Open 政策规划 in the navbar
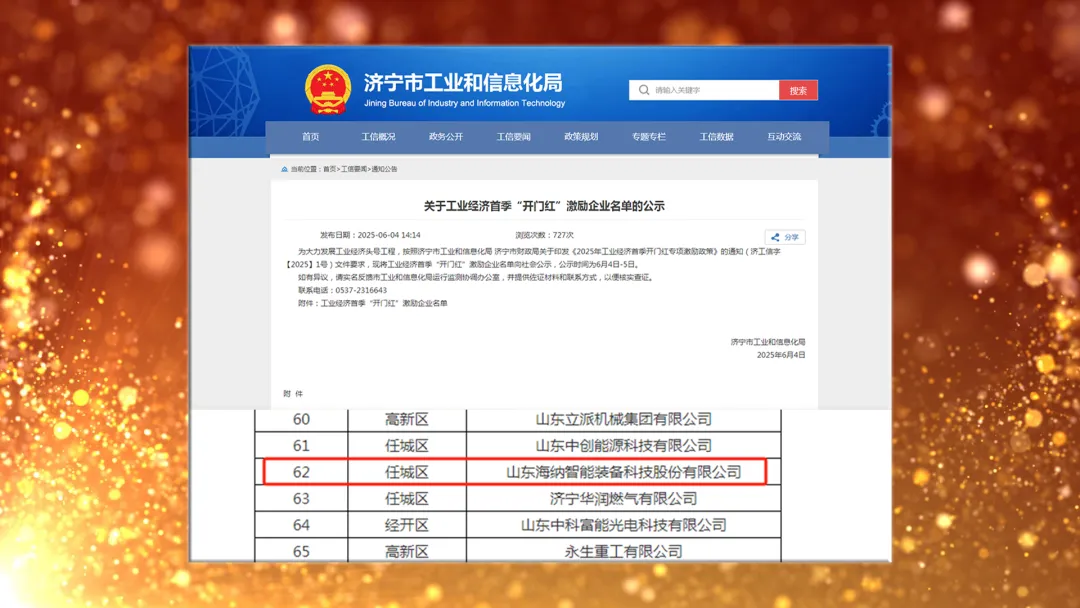 (581, 137)
